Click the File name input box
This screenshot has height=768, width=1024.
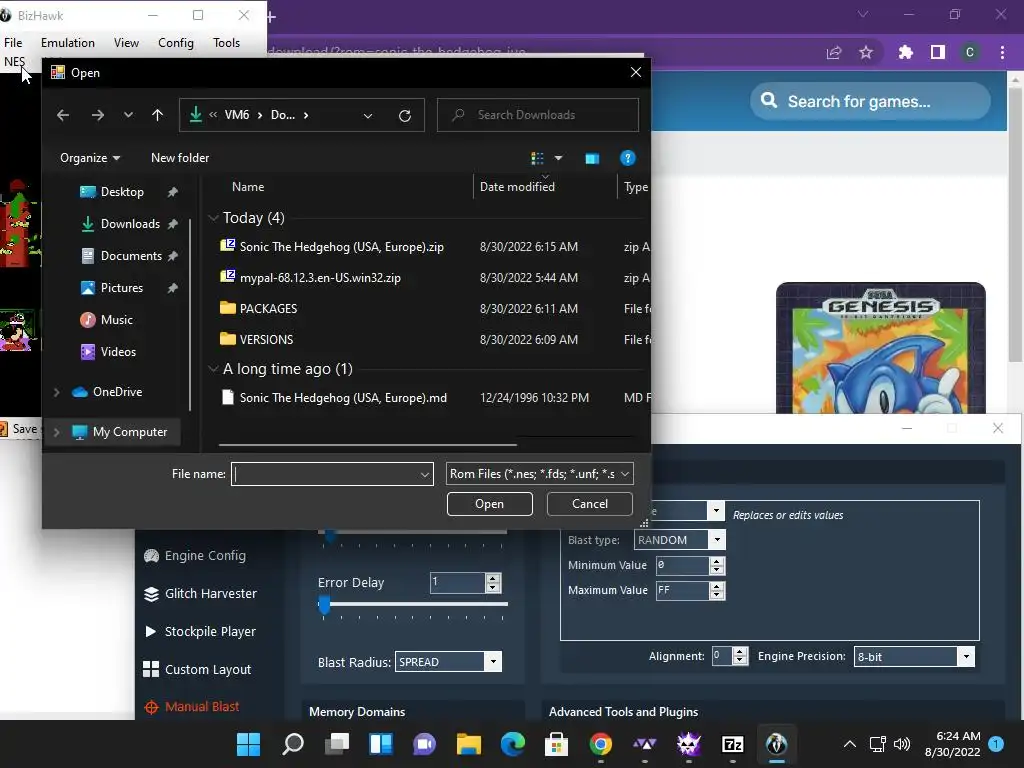[x=332, y=474]
